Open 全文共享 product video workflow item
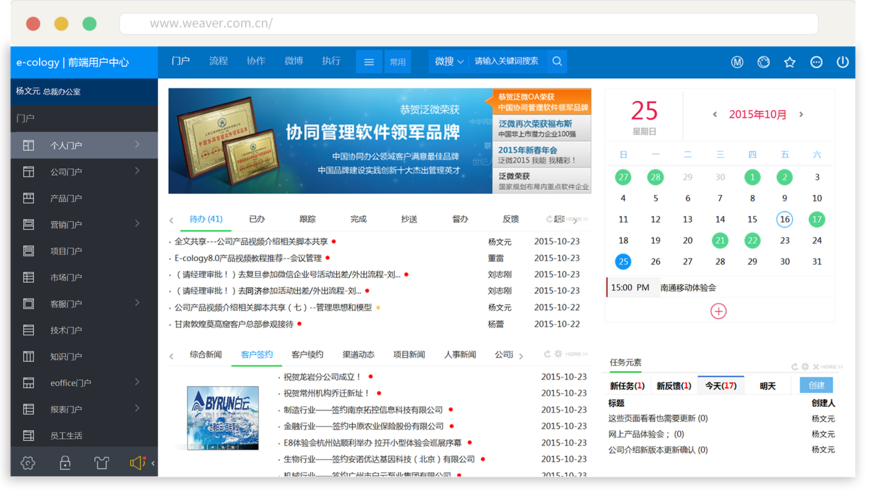882x500 pixels. (x=251, y=242)
